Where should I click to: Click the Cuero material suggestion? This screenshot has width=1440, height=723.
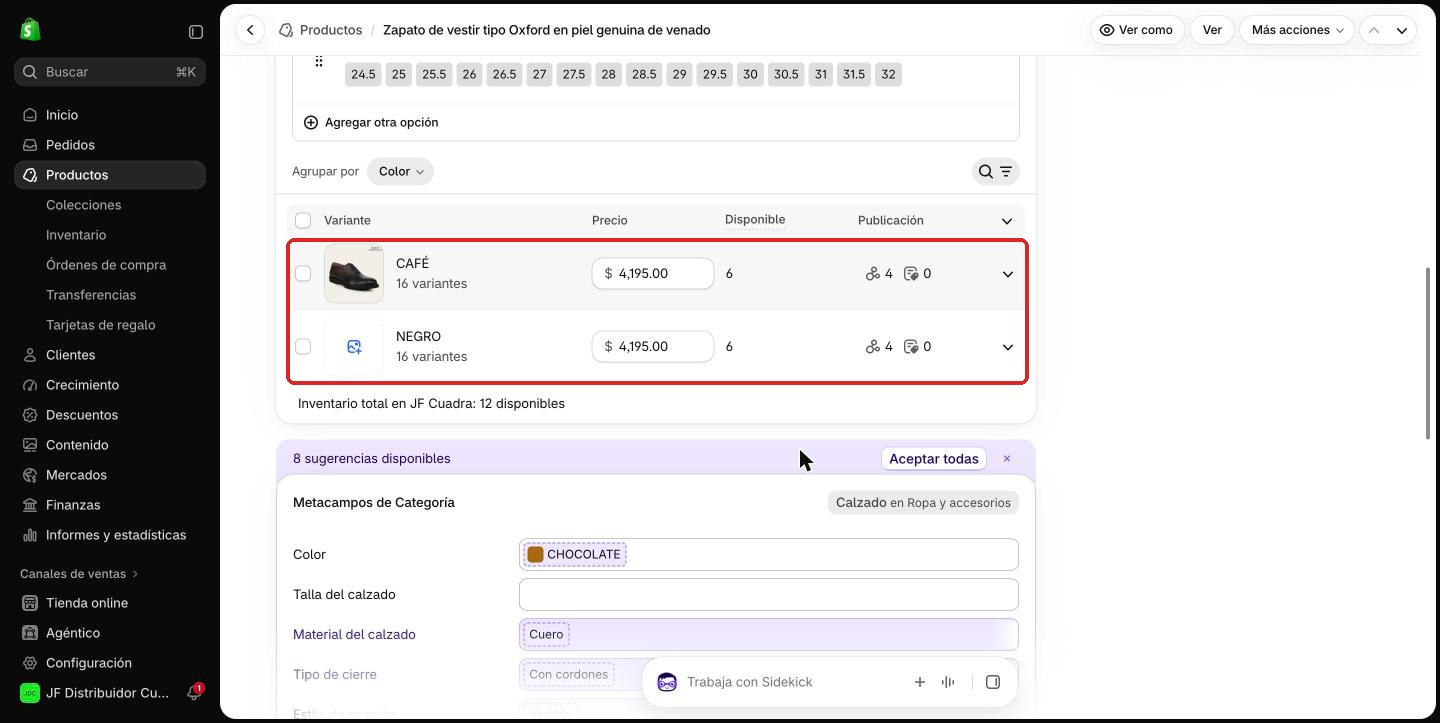point(546,635)
